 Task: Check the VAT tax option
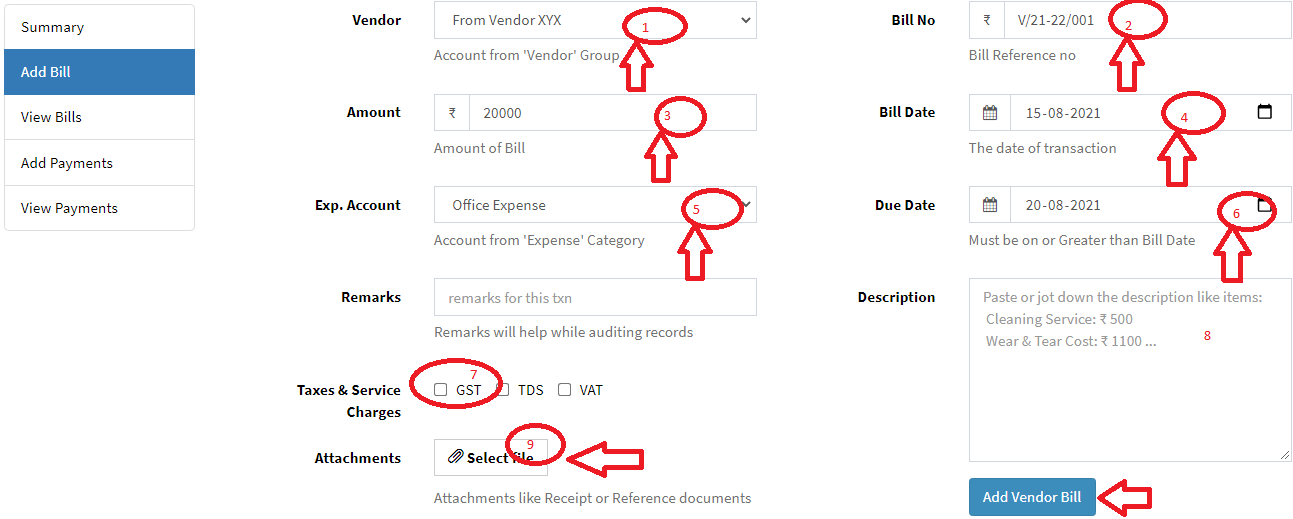pos(565,390)
